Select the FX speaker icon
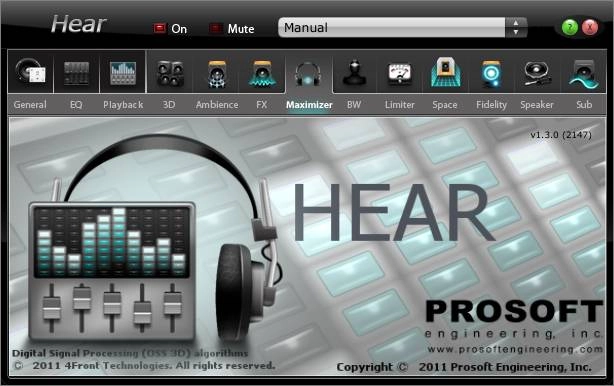The image size is (614, 386). [262, 73]
